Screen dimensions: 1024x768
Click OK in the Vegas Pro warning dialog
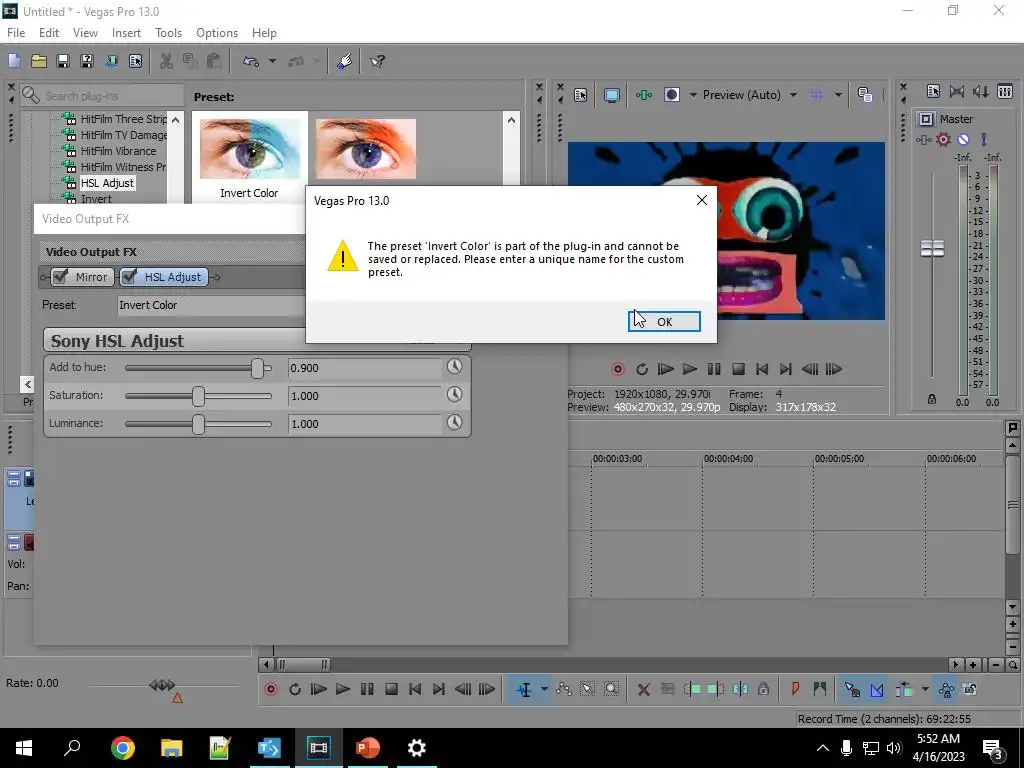tap(664, 321)
